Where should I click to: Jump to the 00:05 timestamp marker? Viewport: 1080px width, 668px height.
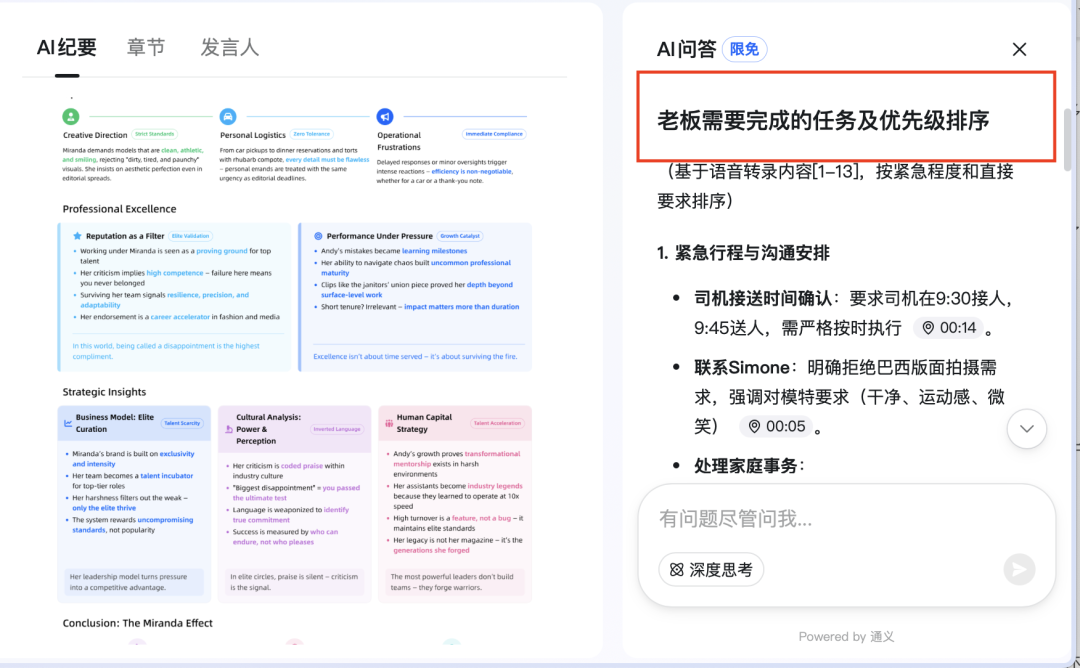point(776,427)
